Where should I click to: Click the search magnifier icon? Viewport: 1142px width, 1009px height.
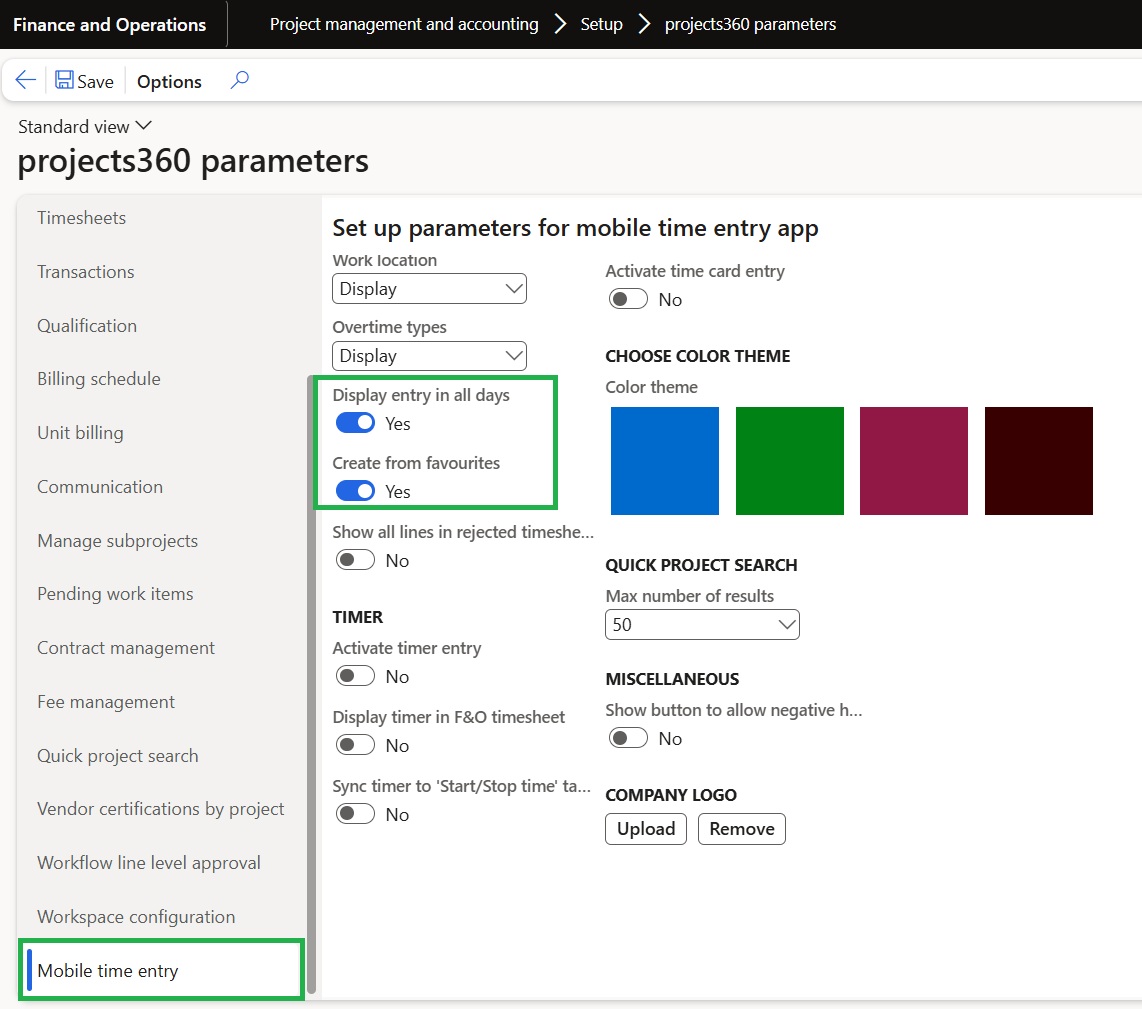click(x=239, y=80)
